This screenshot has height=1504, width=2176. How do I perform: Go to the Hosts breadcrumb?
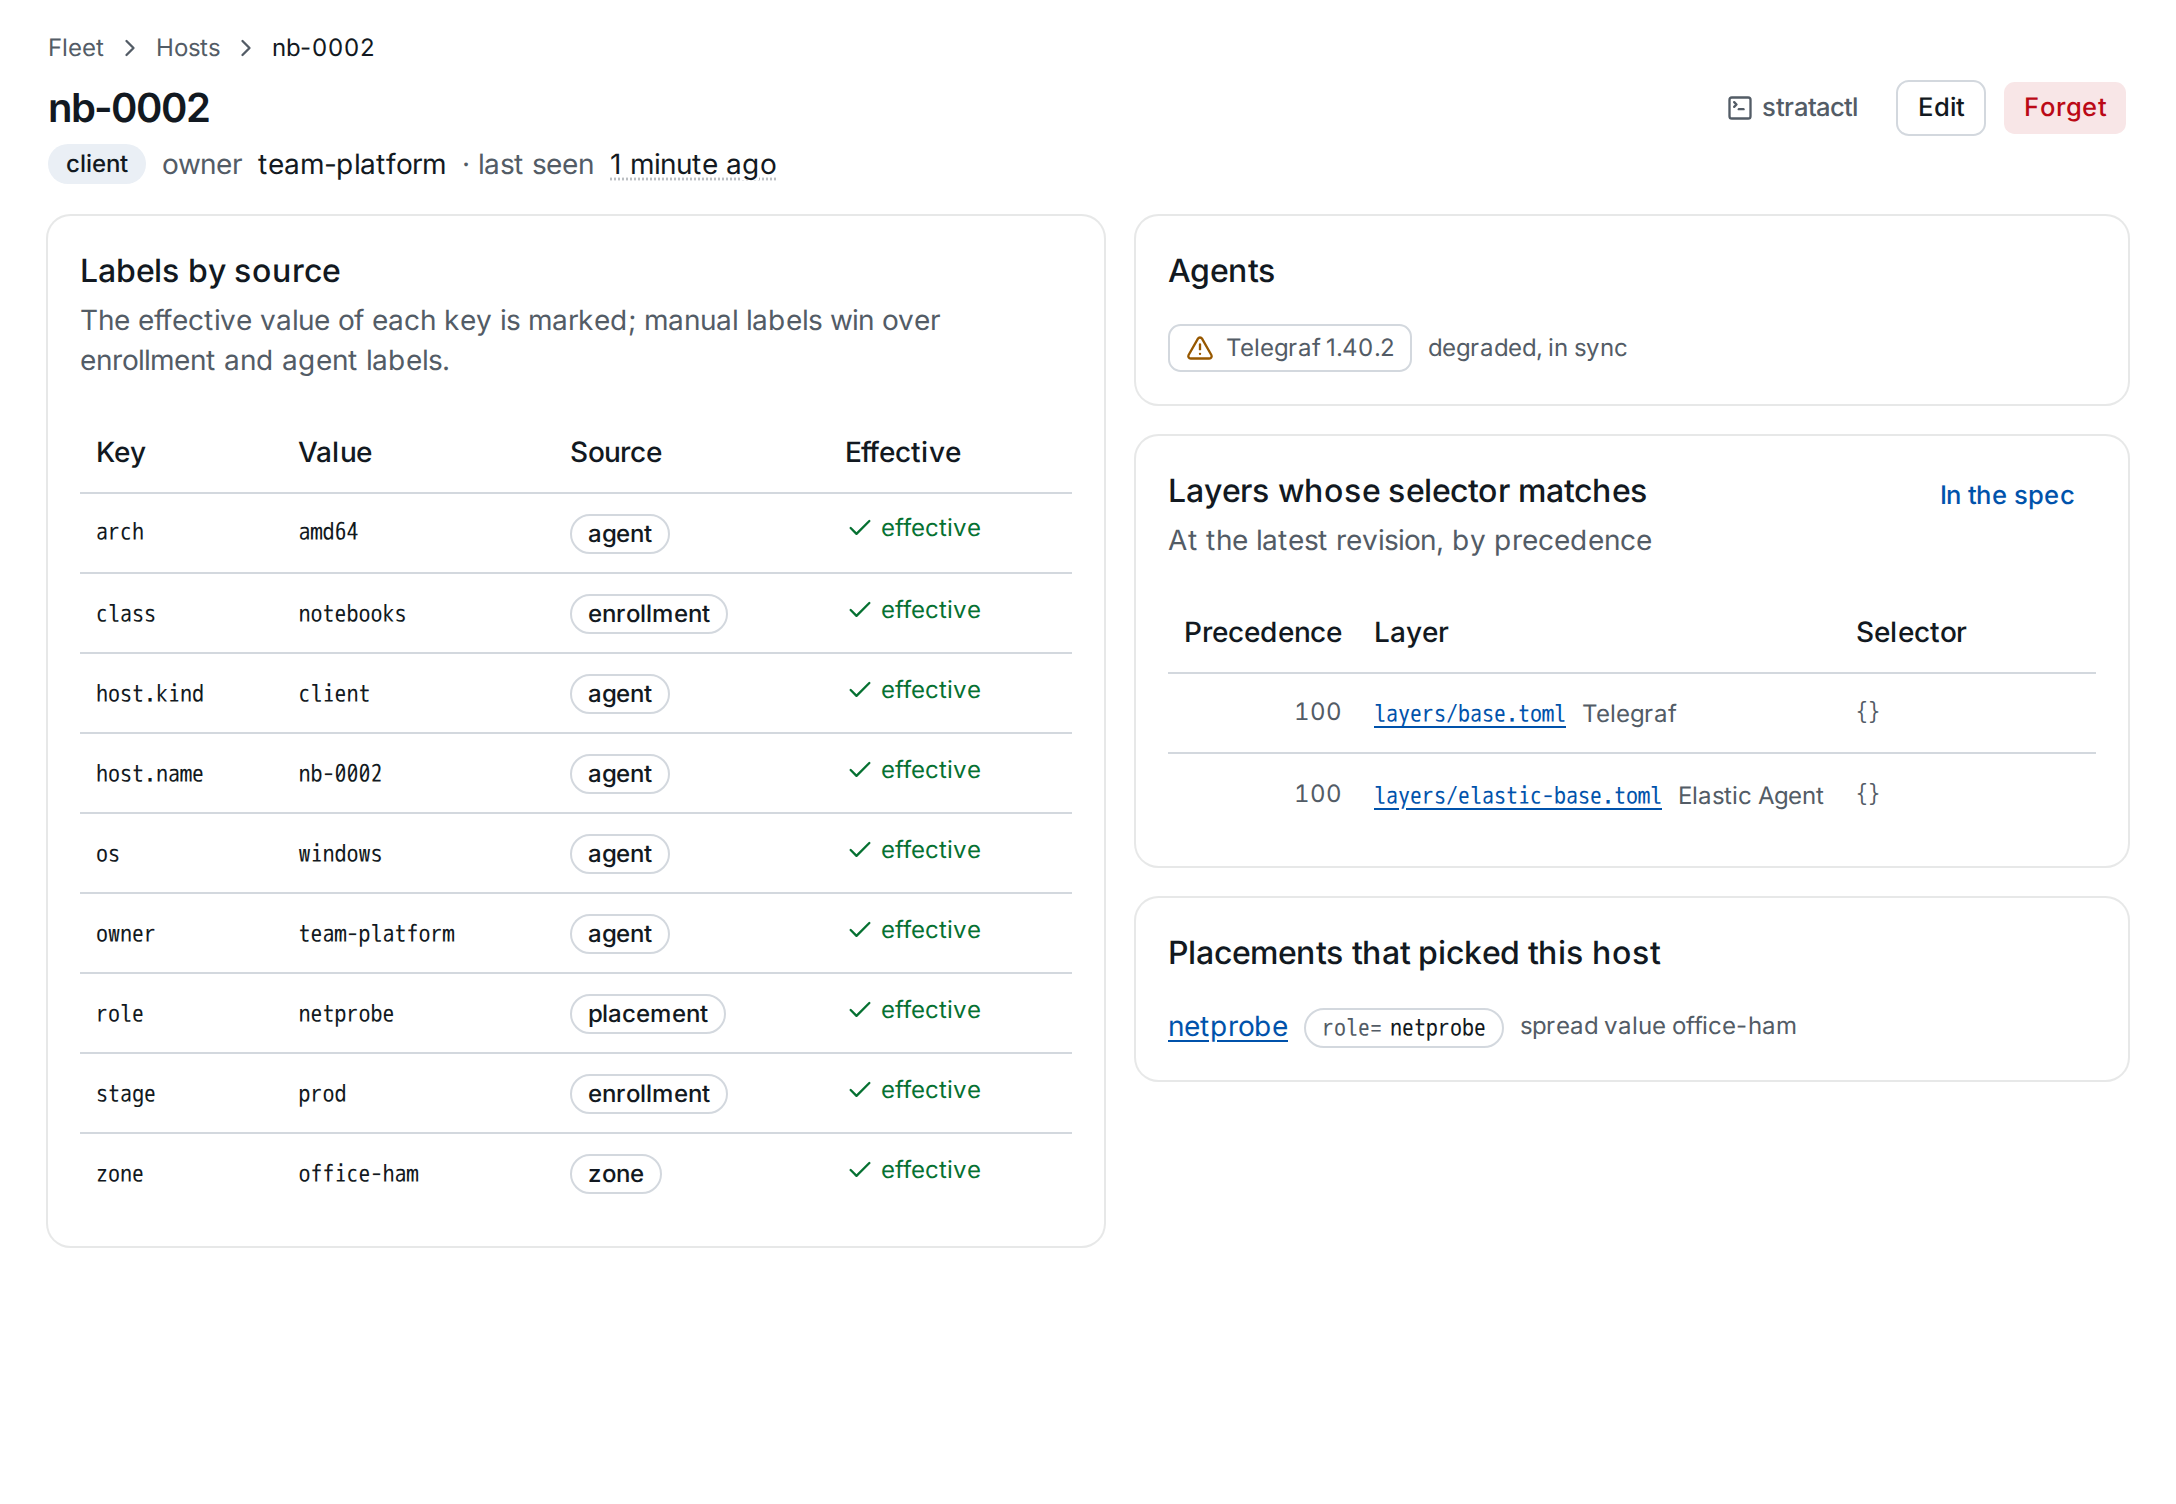[188, 48]
